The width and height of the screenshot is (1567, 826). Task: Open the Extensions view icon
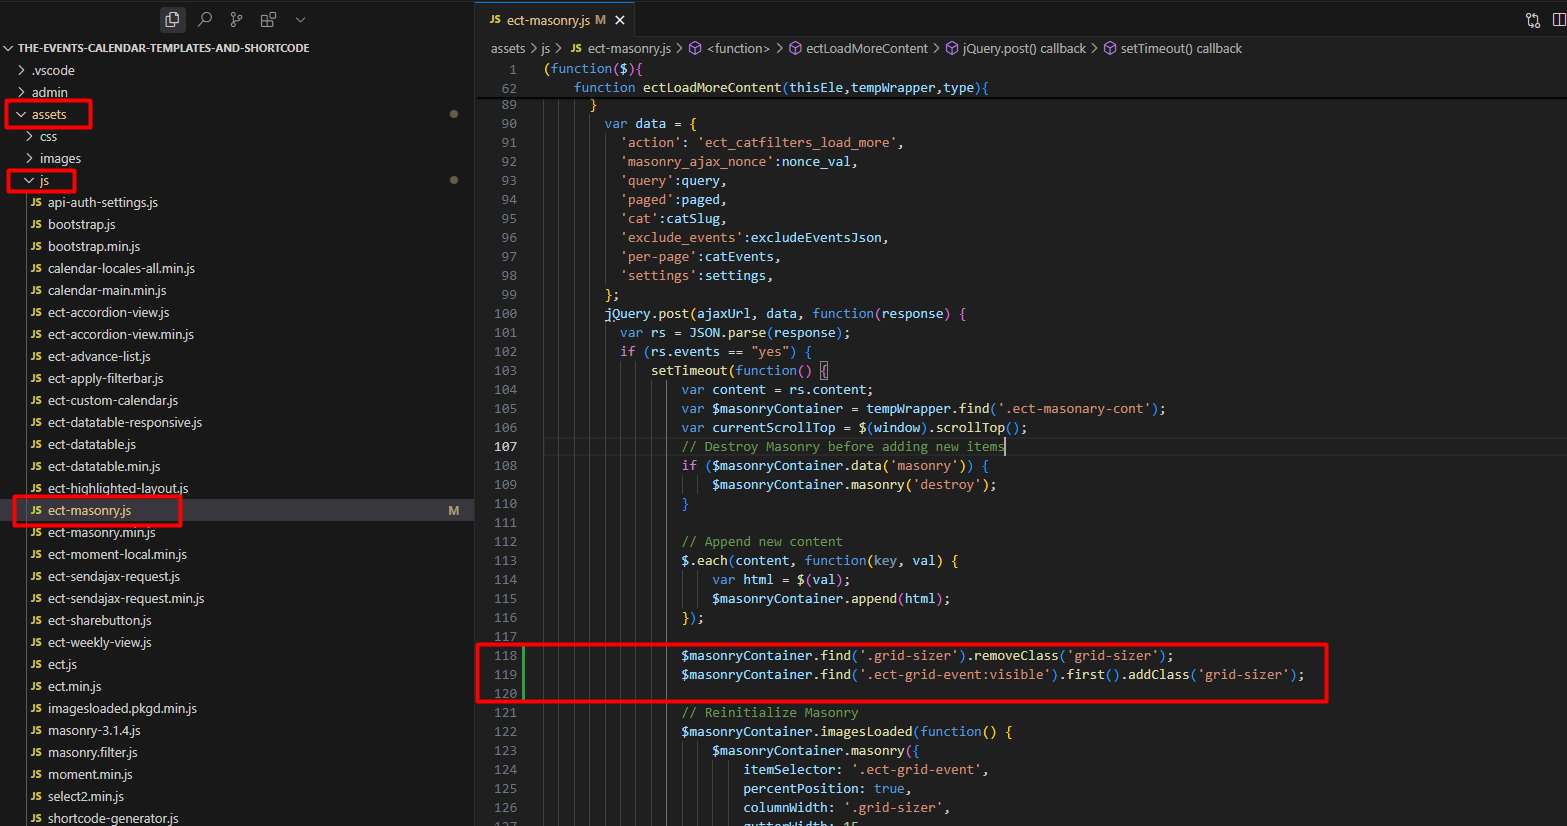pos(268,19)
